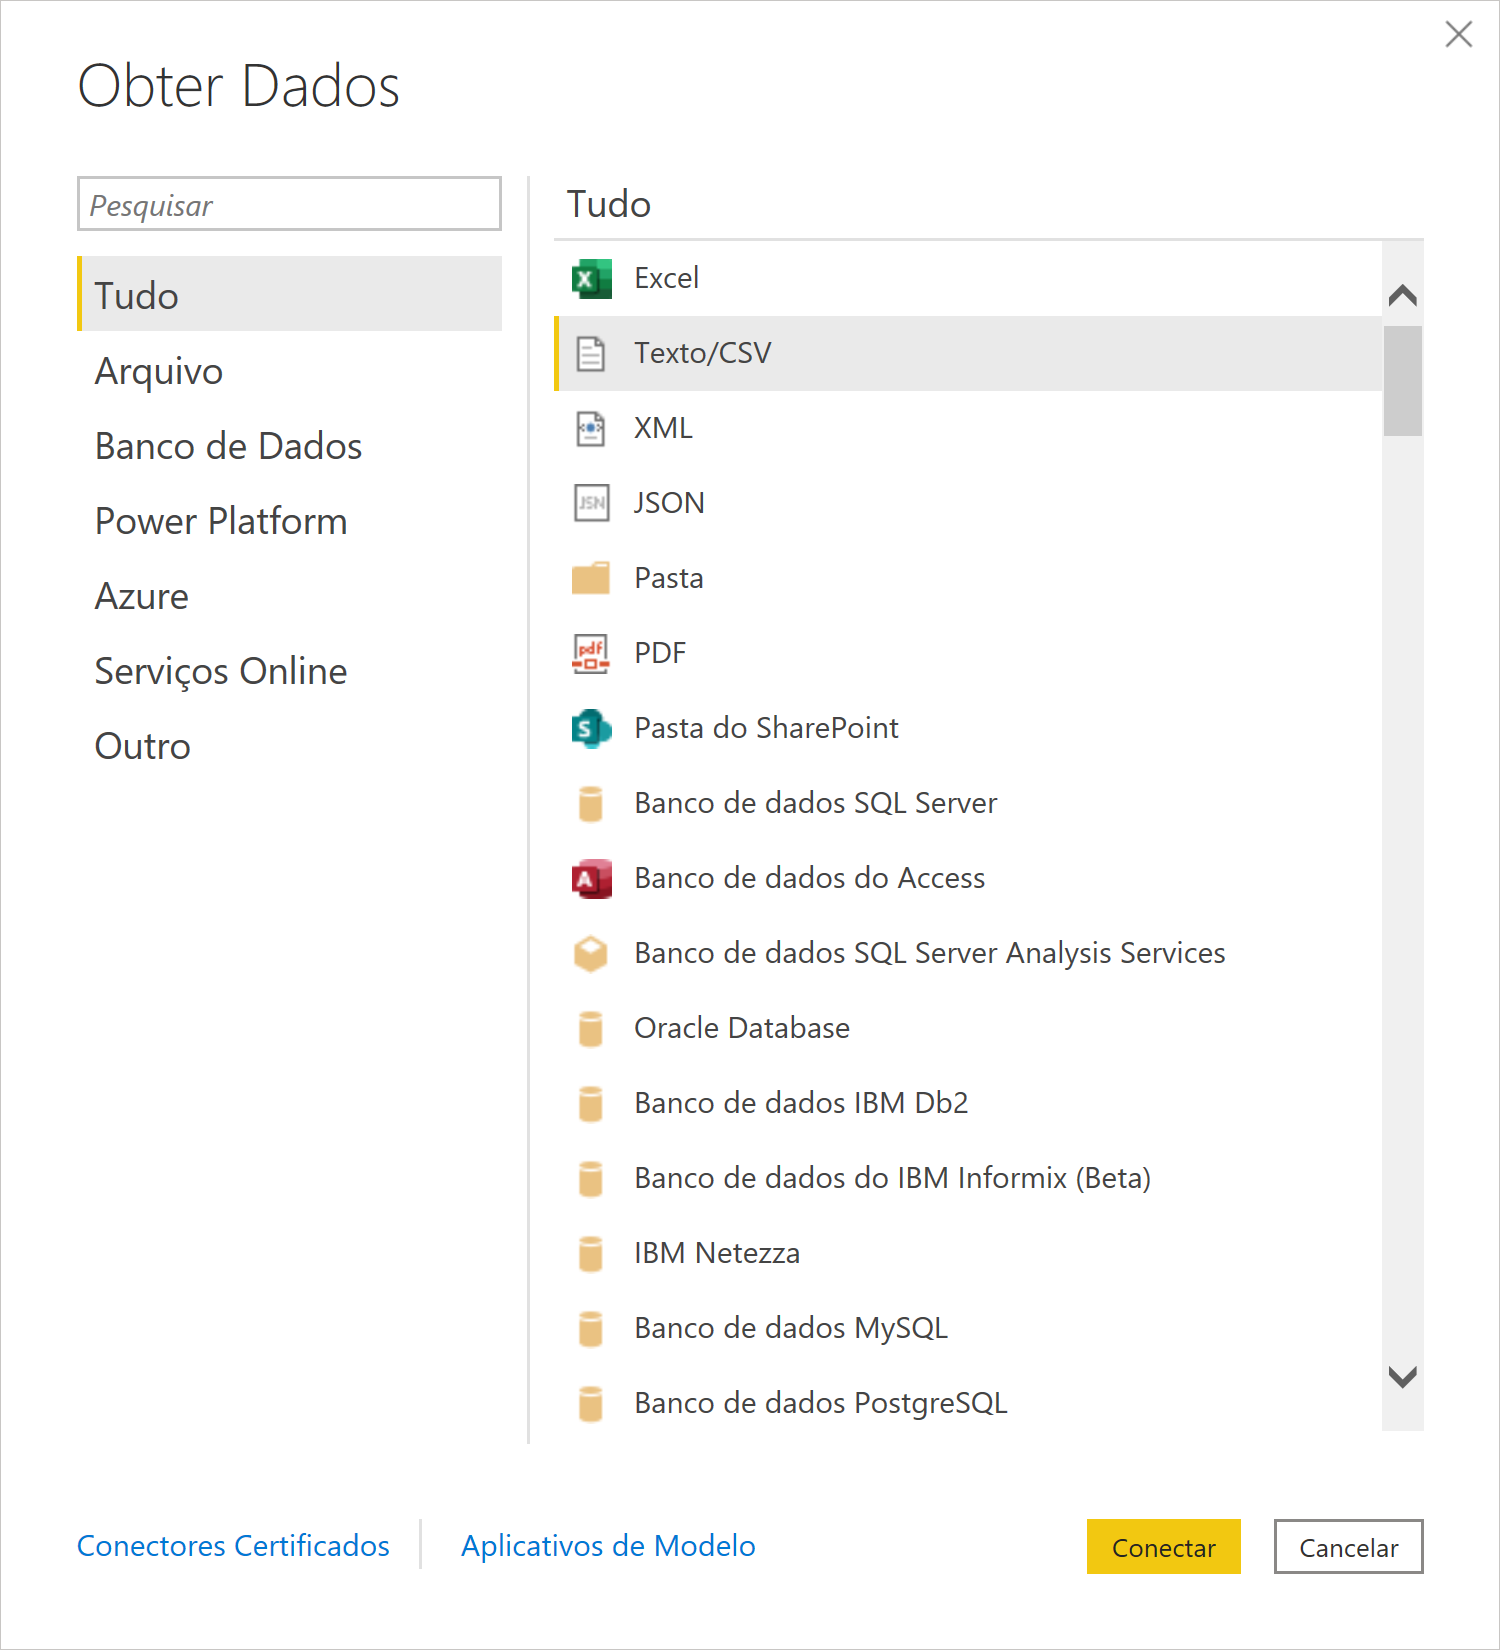Switch to the Power Platform category
This screenshot has height=1650, width=1502.
click(x=290, y=521)
